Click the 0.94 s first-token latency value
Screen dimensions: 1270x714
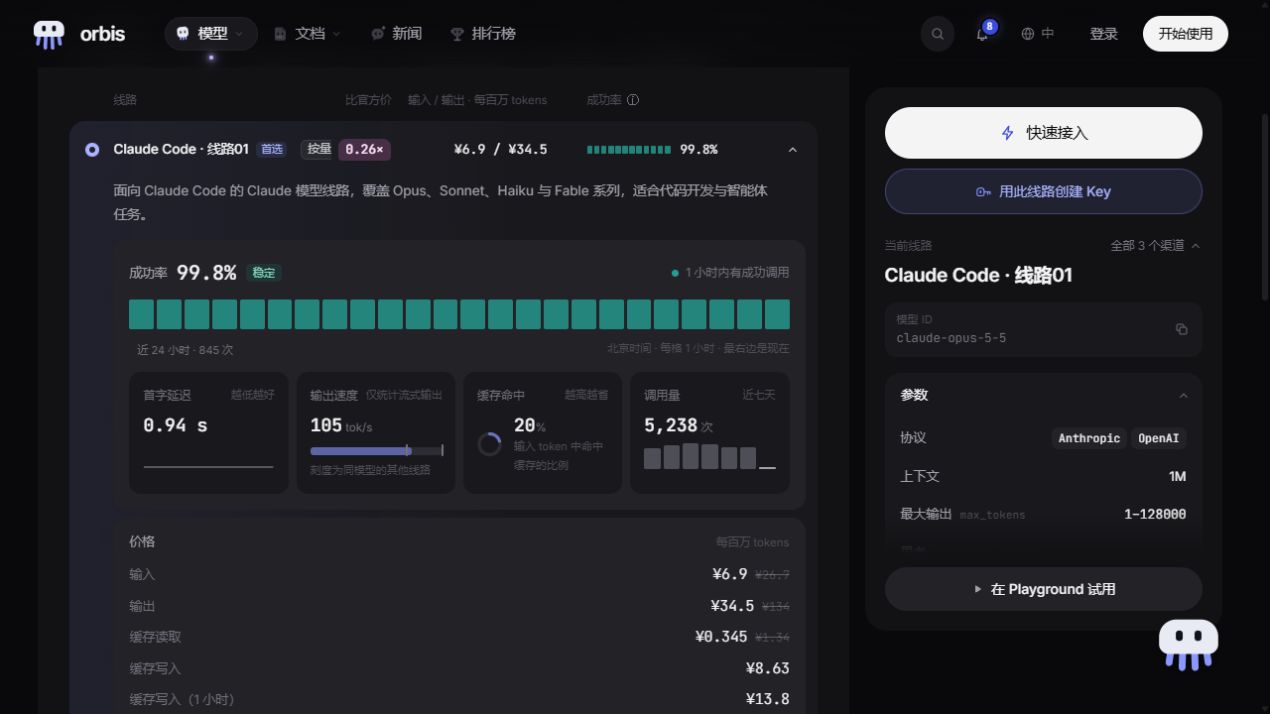pyautogui.click(x=175, y=425)
